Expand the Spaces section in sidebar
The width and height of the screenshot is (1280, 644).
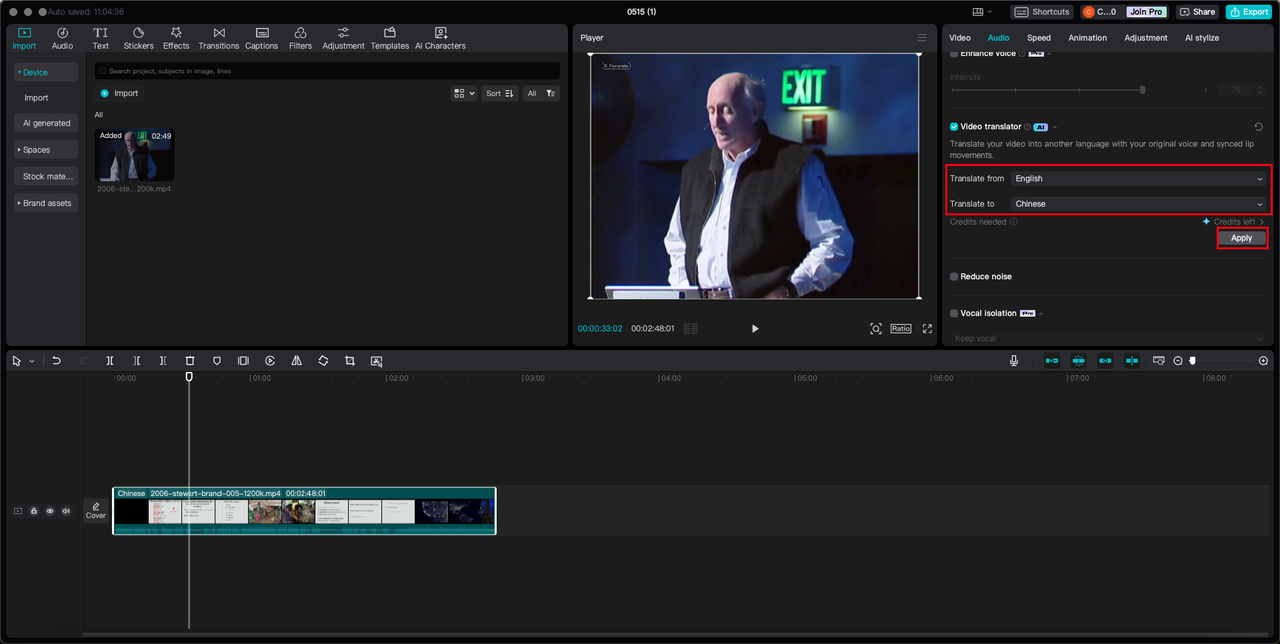(46, 150)
